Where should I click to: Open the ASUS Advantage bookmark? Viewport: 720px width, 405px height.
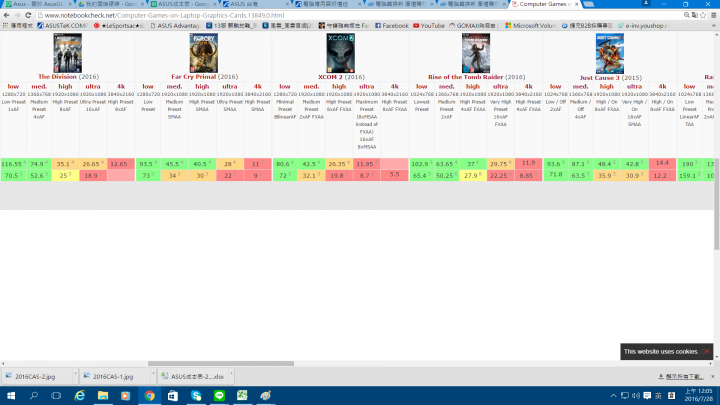coord(175,26)
